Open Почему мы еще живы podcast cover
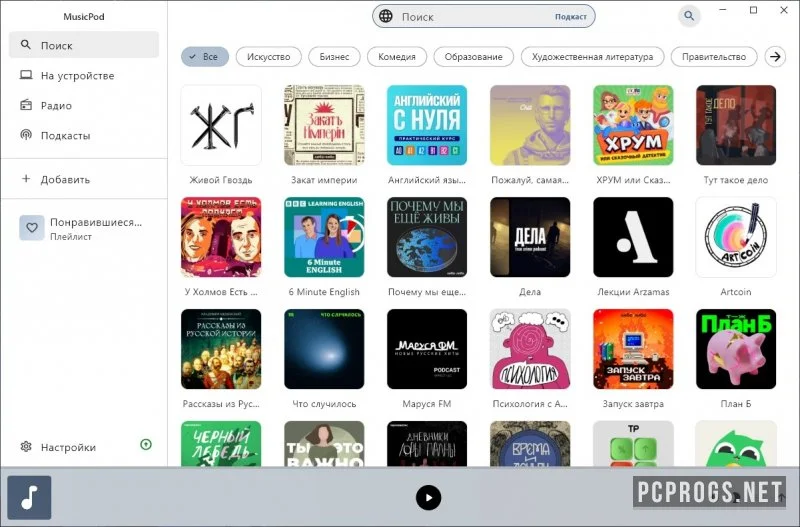Viewport: 800px width, 527px height. [x=427, y=237]
